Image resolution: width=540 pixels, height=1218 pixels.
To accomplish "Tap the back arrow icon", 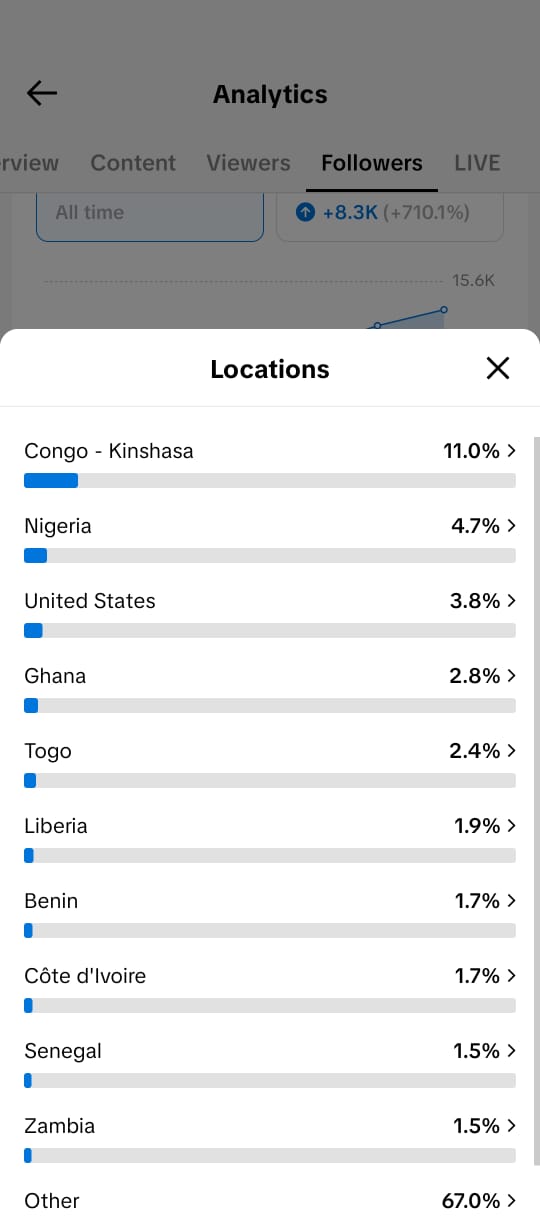I will 42,94.
